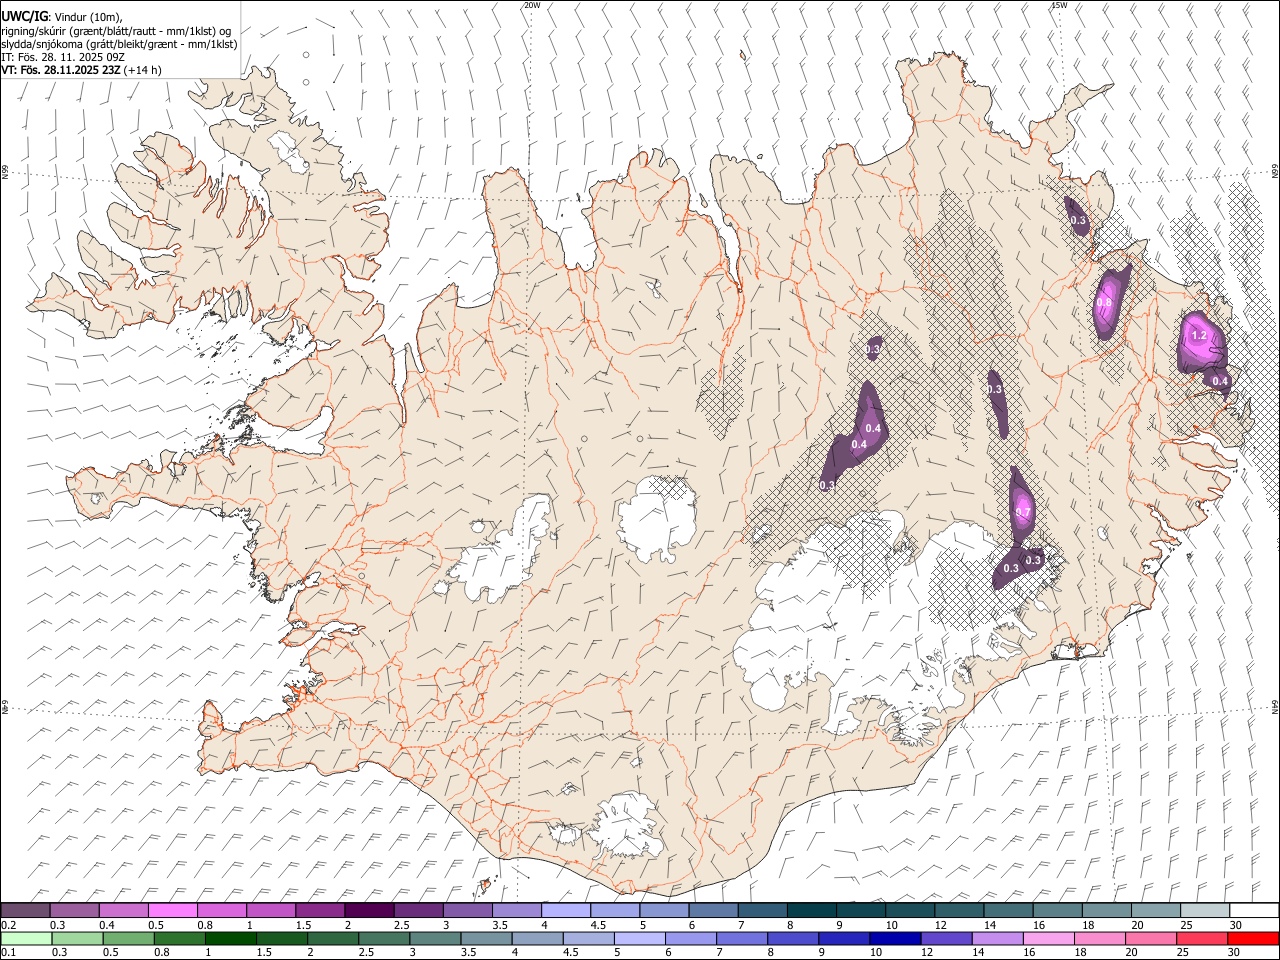Pick upper legend swatch between 10 and 12

click(x=910, y=910)
